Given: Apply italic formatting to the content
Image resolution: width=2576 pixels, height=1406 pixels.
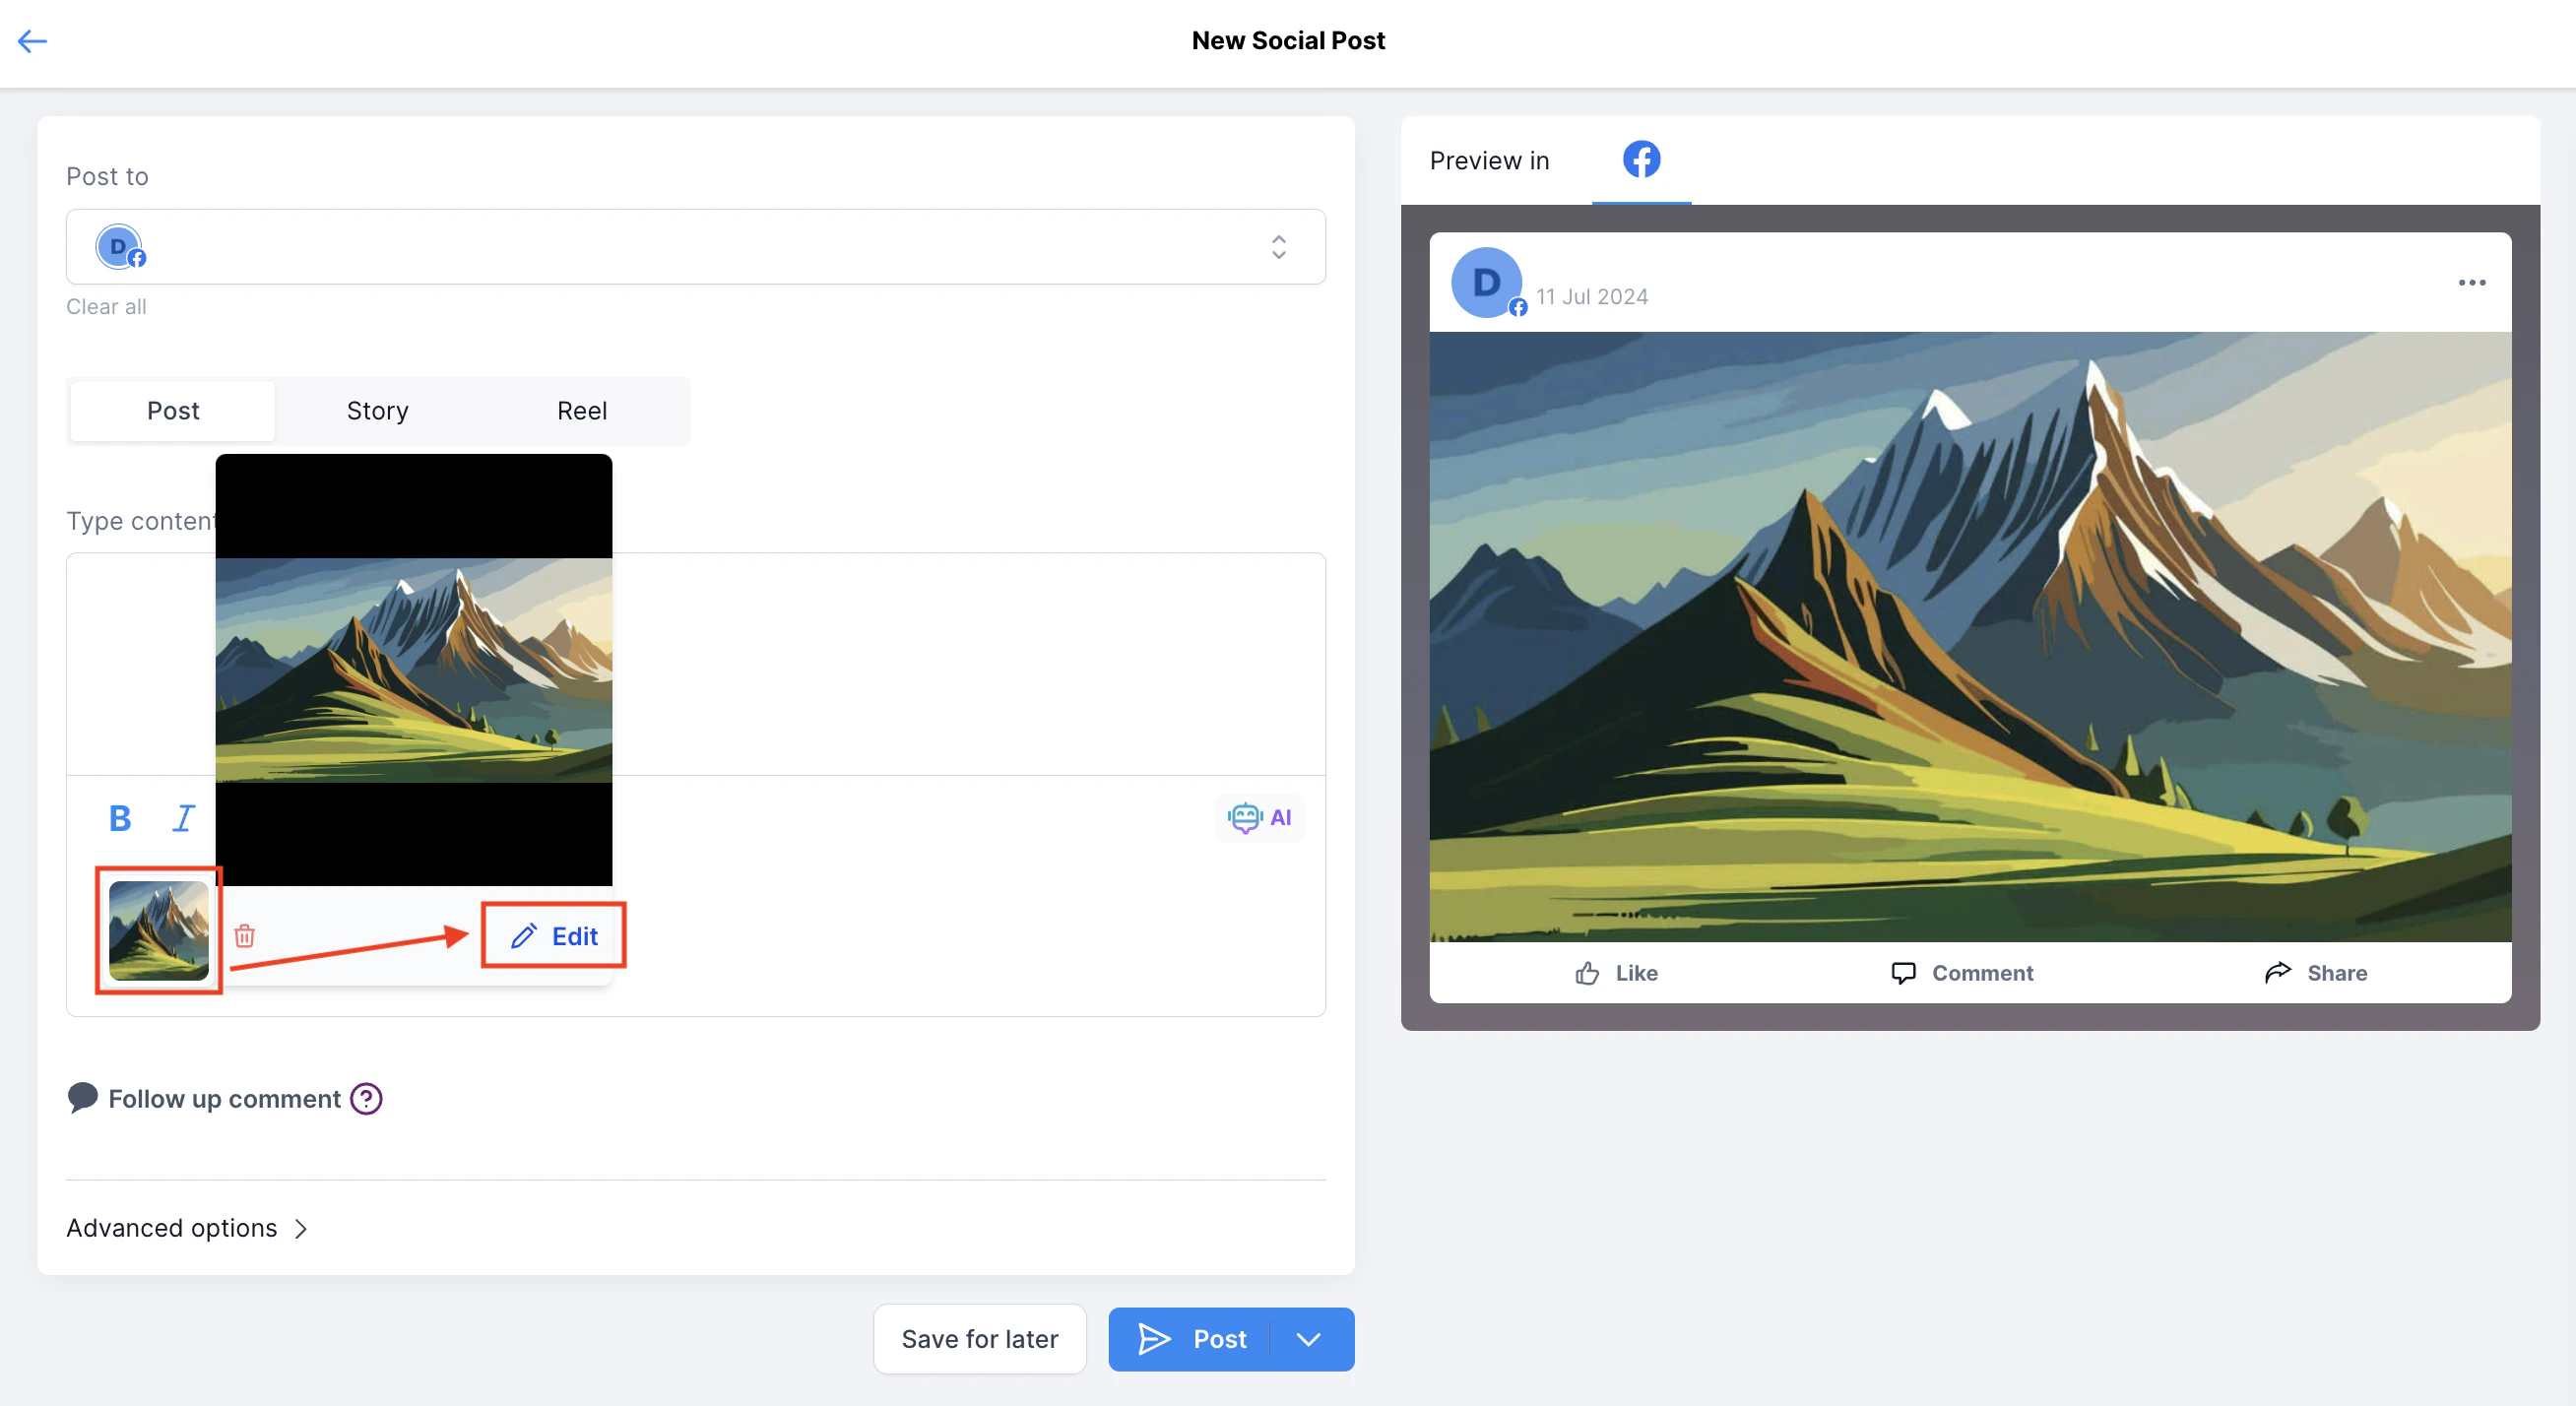Looking at the screenshot, I should [x=182, y=817].
